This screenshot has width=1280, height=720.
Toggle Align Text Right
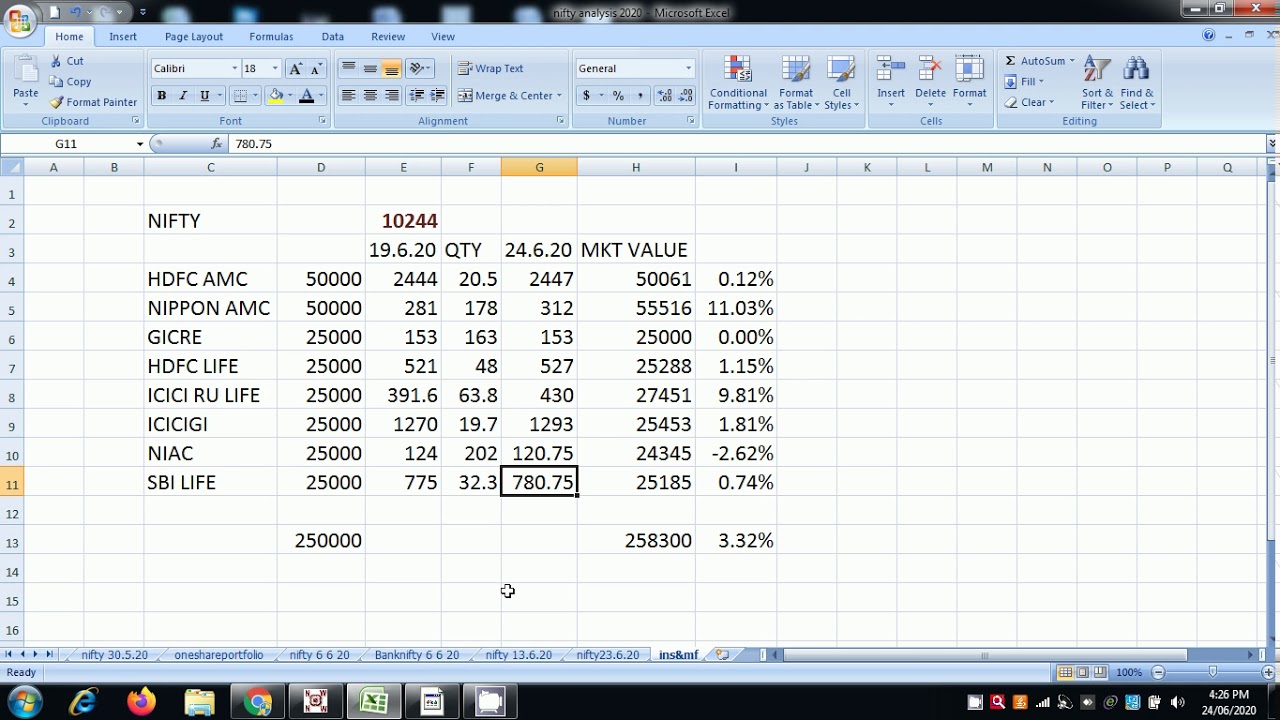pos(392,96)
